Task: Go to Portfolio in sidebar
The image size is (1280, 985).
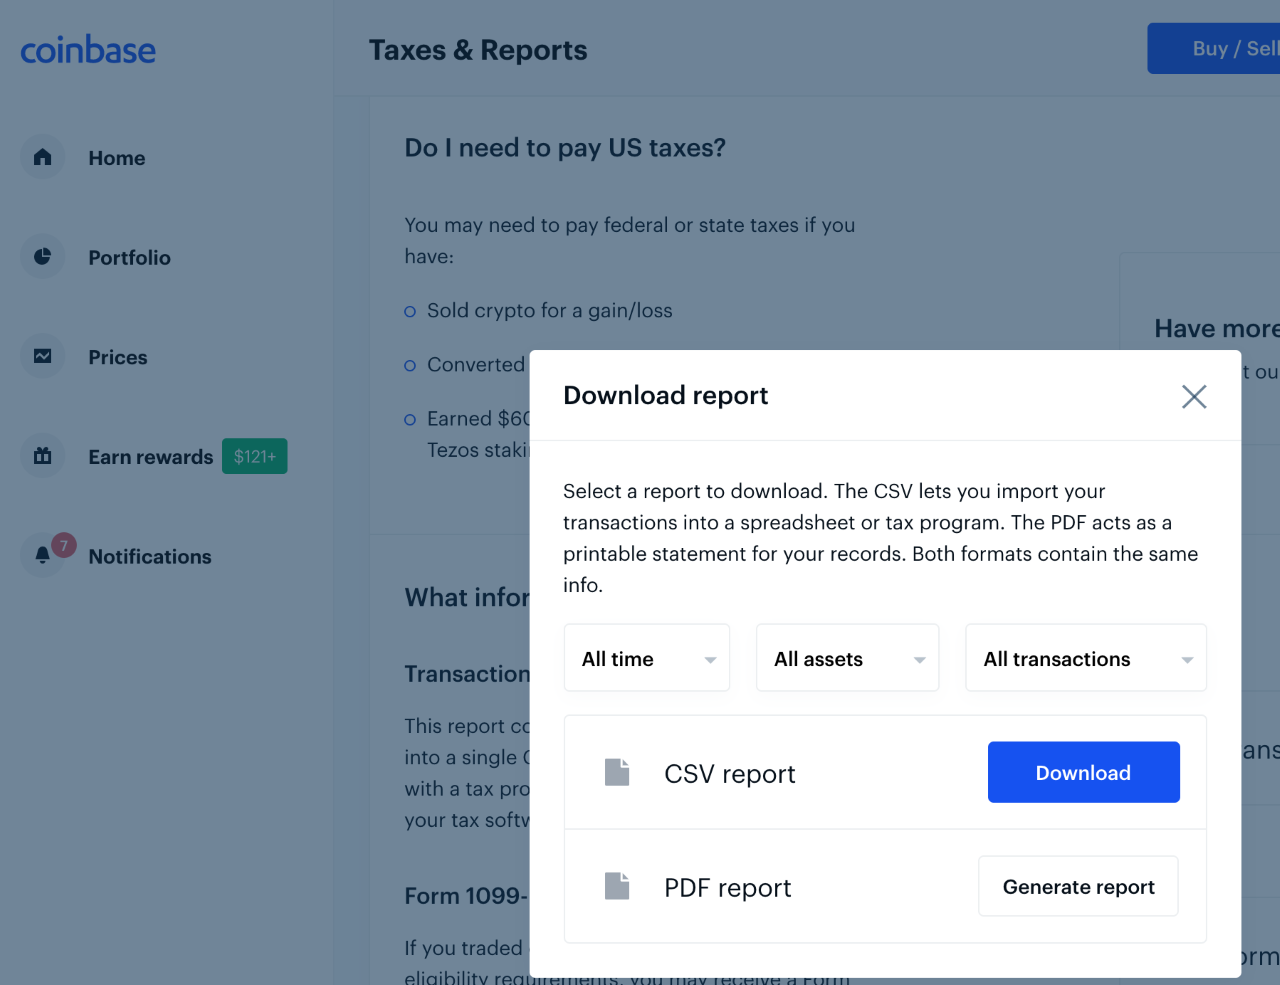Action: tap(130, 258)
